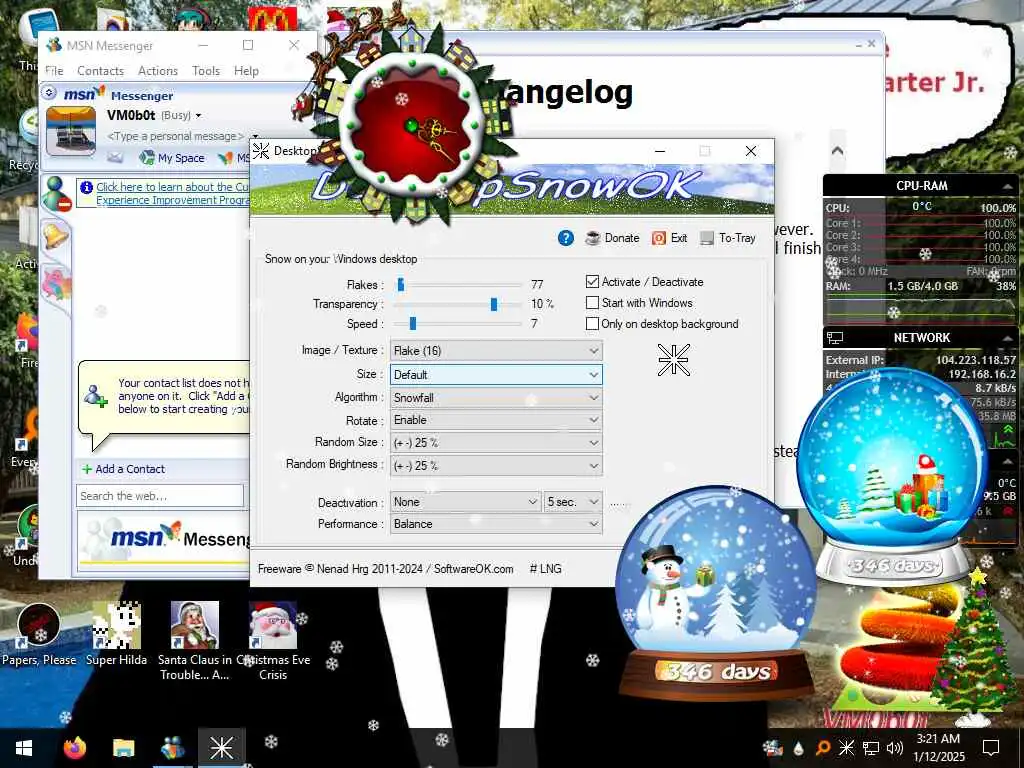
Task: Open the Random Brightness dropdown
Action: [x=496, y=466]
